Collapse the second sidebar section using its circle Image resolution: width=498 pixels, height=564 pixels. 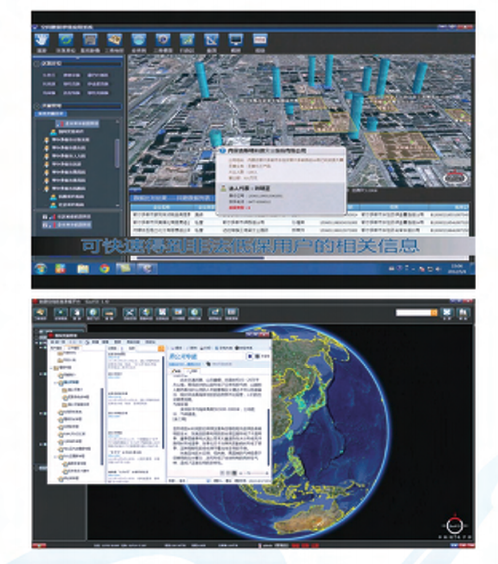[37, 106]
